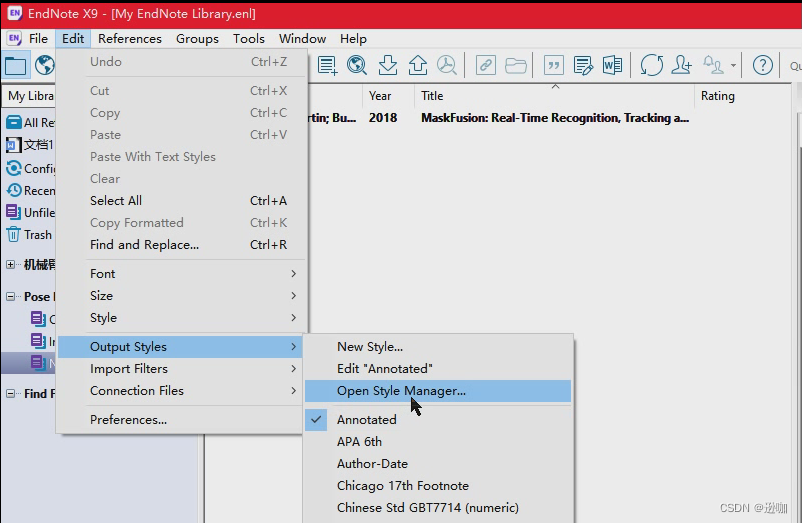Click the Share Library person-plus icon
This screenshot has height=523, width=802.
tap(682, 65)
